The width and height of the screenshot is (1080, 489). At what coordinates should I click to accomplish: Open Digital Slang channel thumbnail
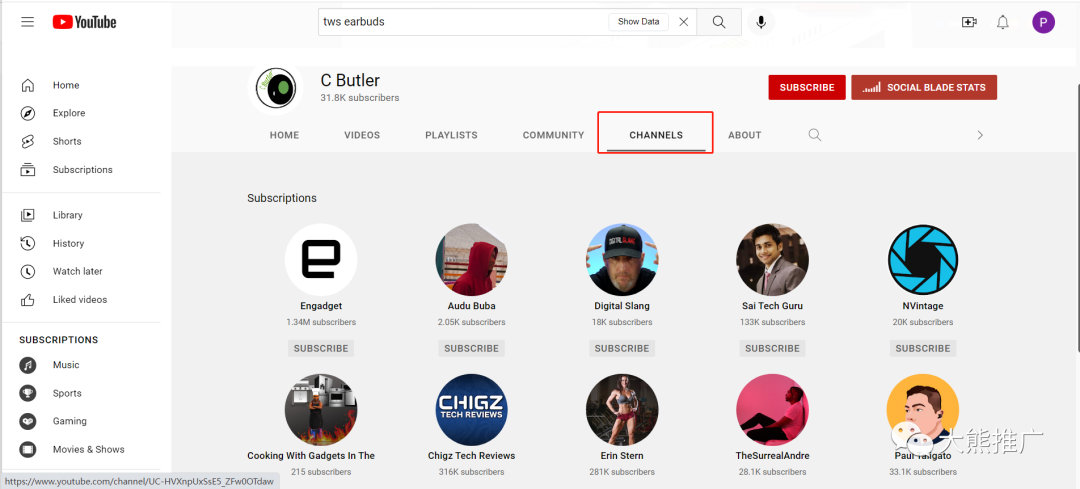[622, 260]
